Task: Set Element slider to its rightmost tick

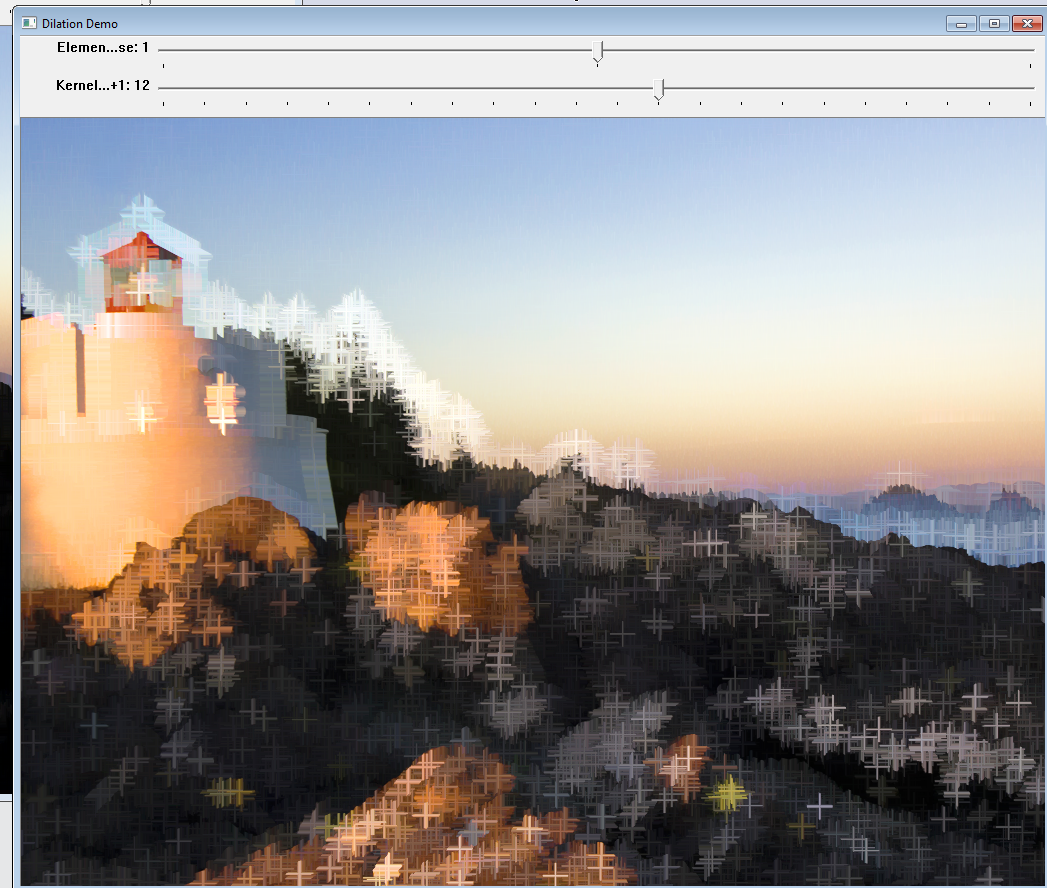Action: click(1029, 49)
